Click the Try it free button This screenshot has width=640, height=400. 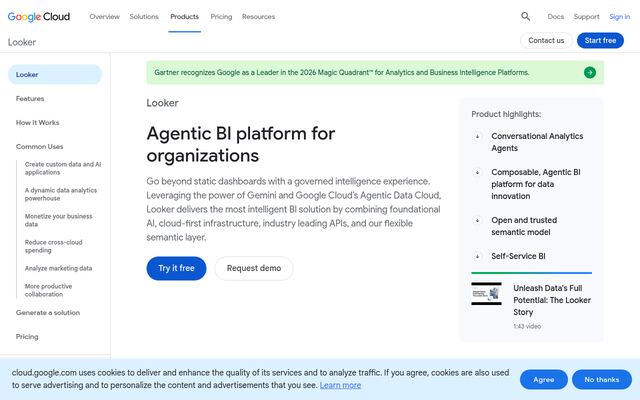pos(176,268)
